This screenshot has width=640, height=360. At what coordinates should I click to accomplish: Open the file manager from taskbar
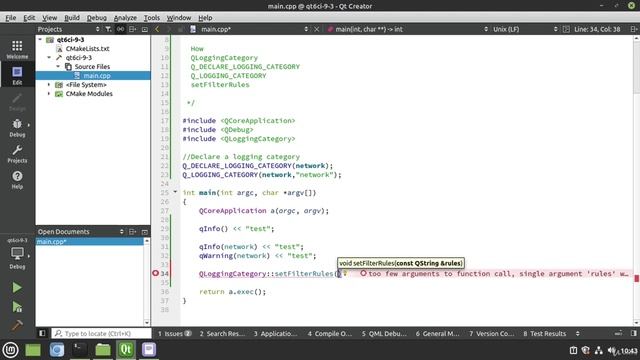coord(103,350)
